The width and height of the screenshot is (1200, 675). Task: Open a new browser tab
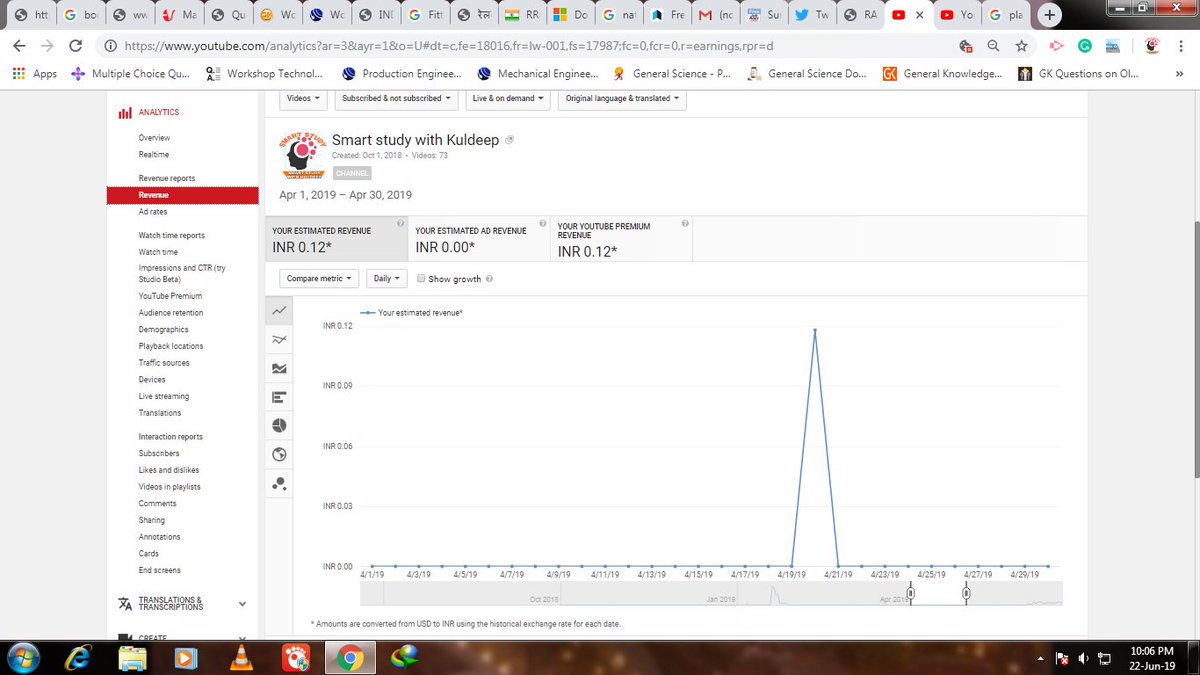coord(1049,15)
